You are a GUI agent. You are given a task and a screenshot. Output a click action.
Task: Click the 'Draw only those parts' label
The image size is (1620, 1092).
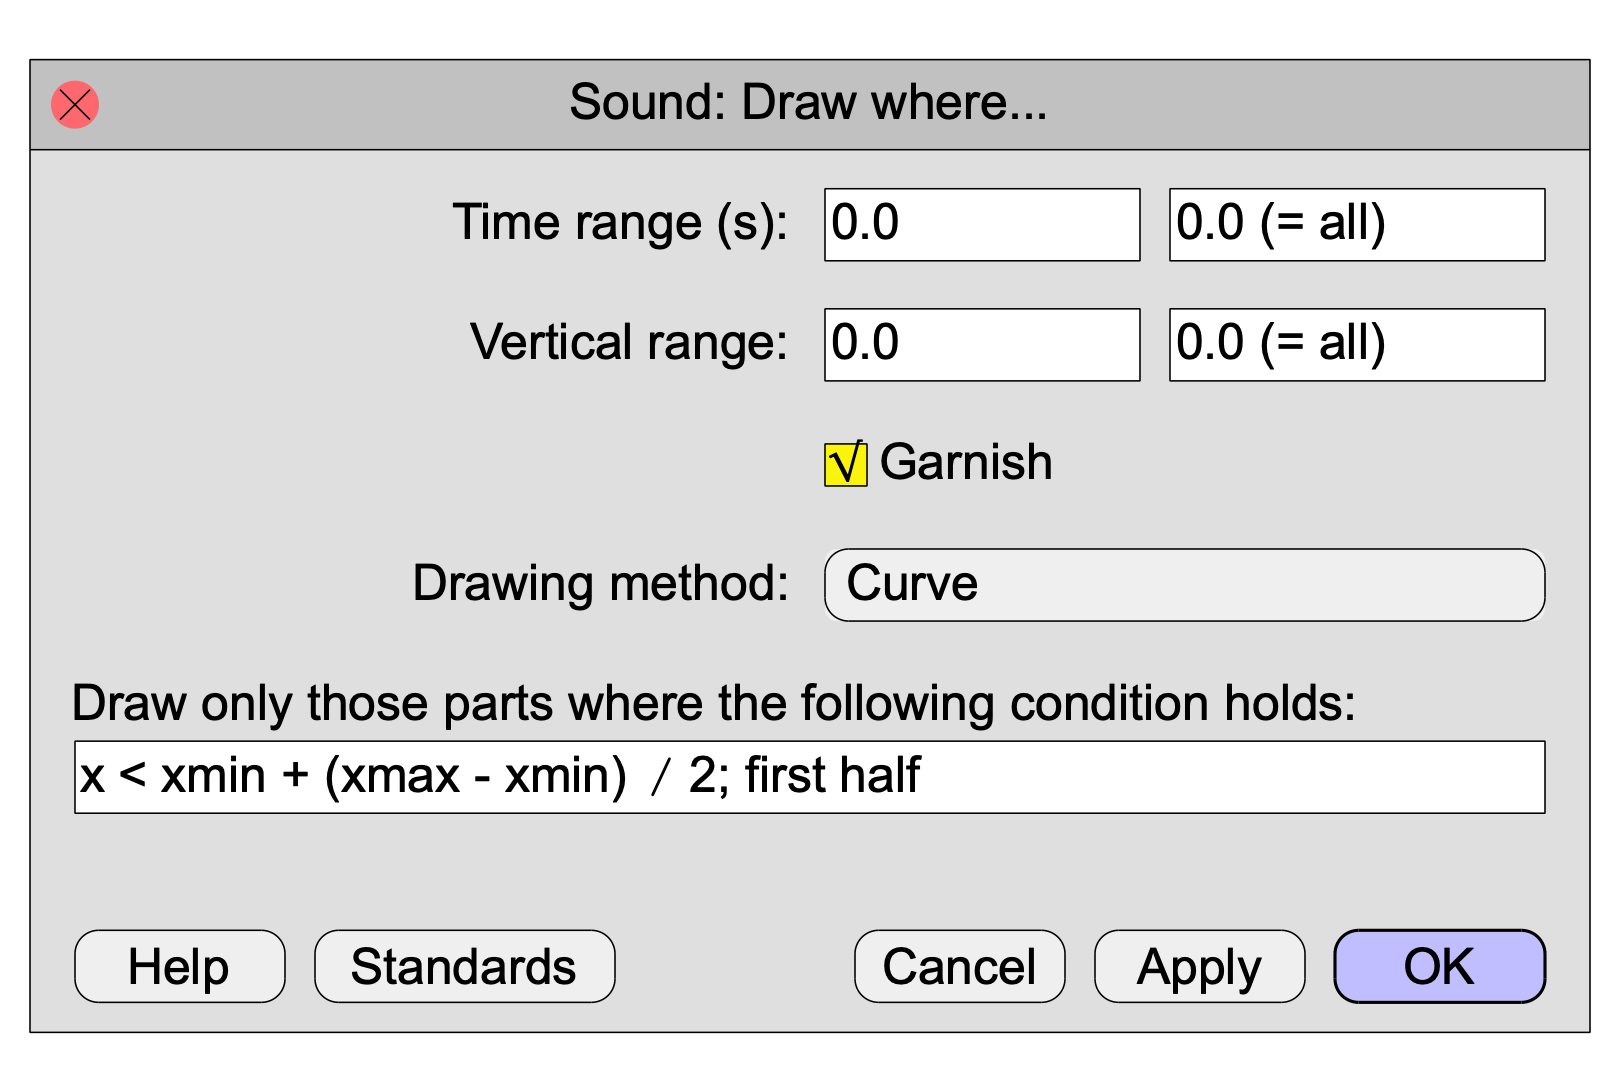714,704
